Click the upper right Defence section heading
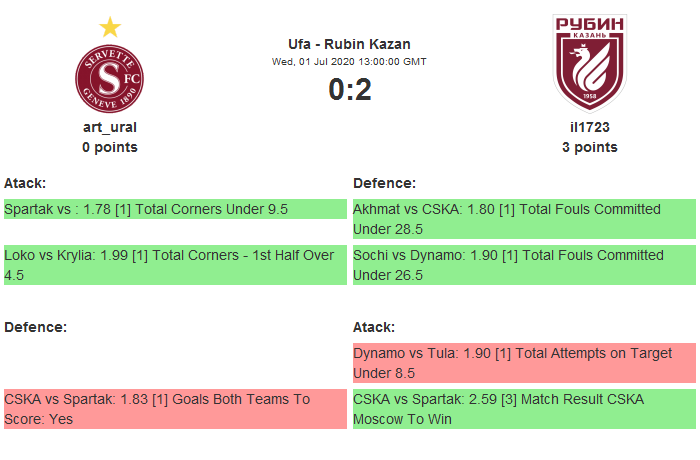Image resolution: width=700 pixels, height=460 pixels. coord(384,183)
